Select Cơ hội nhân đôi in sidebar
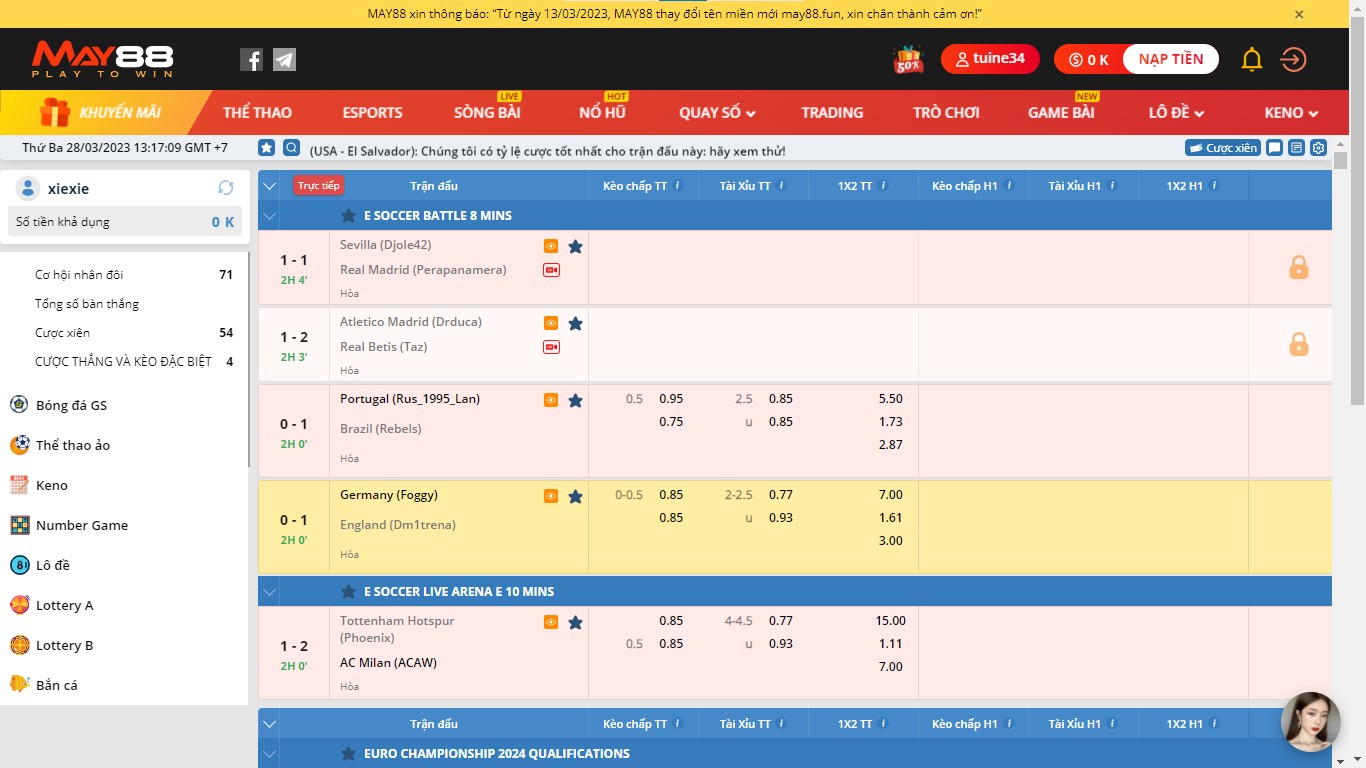The image size is (1366, 768). [x=79, y=275]
